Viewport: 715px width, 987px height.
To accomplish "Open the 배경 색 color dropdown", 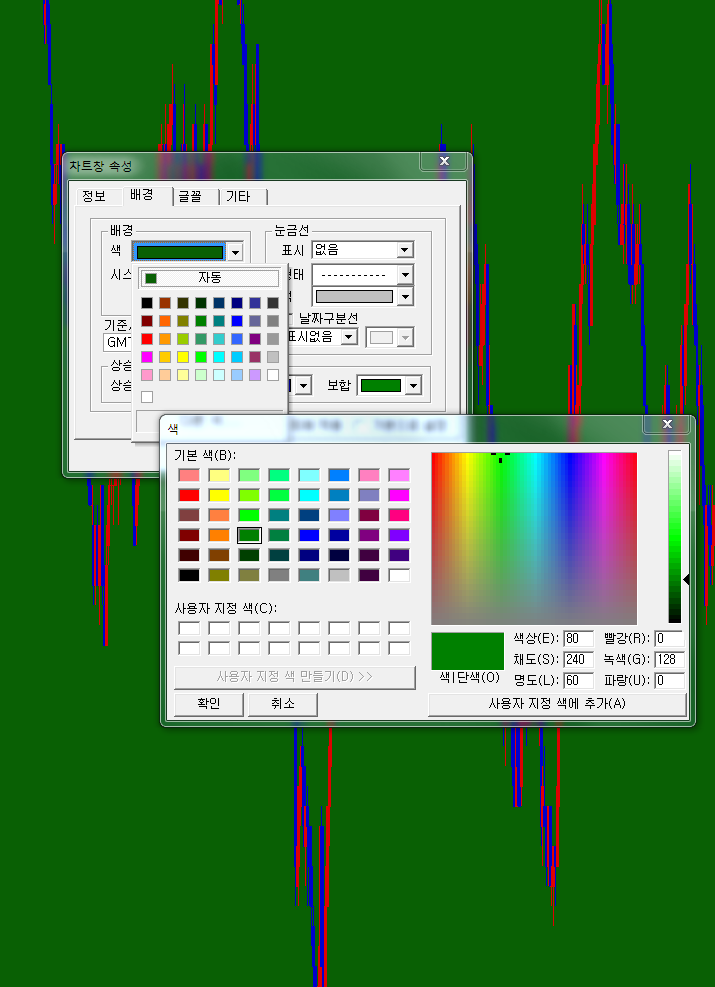I will pos(234,252).
